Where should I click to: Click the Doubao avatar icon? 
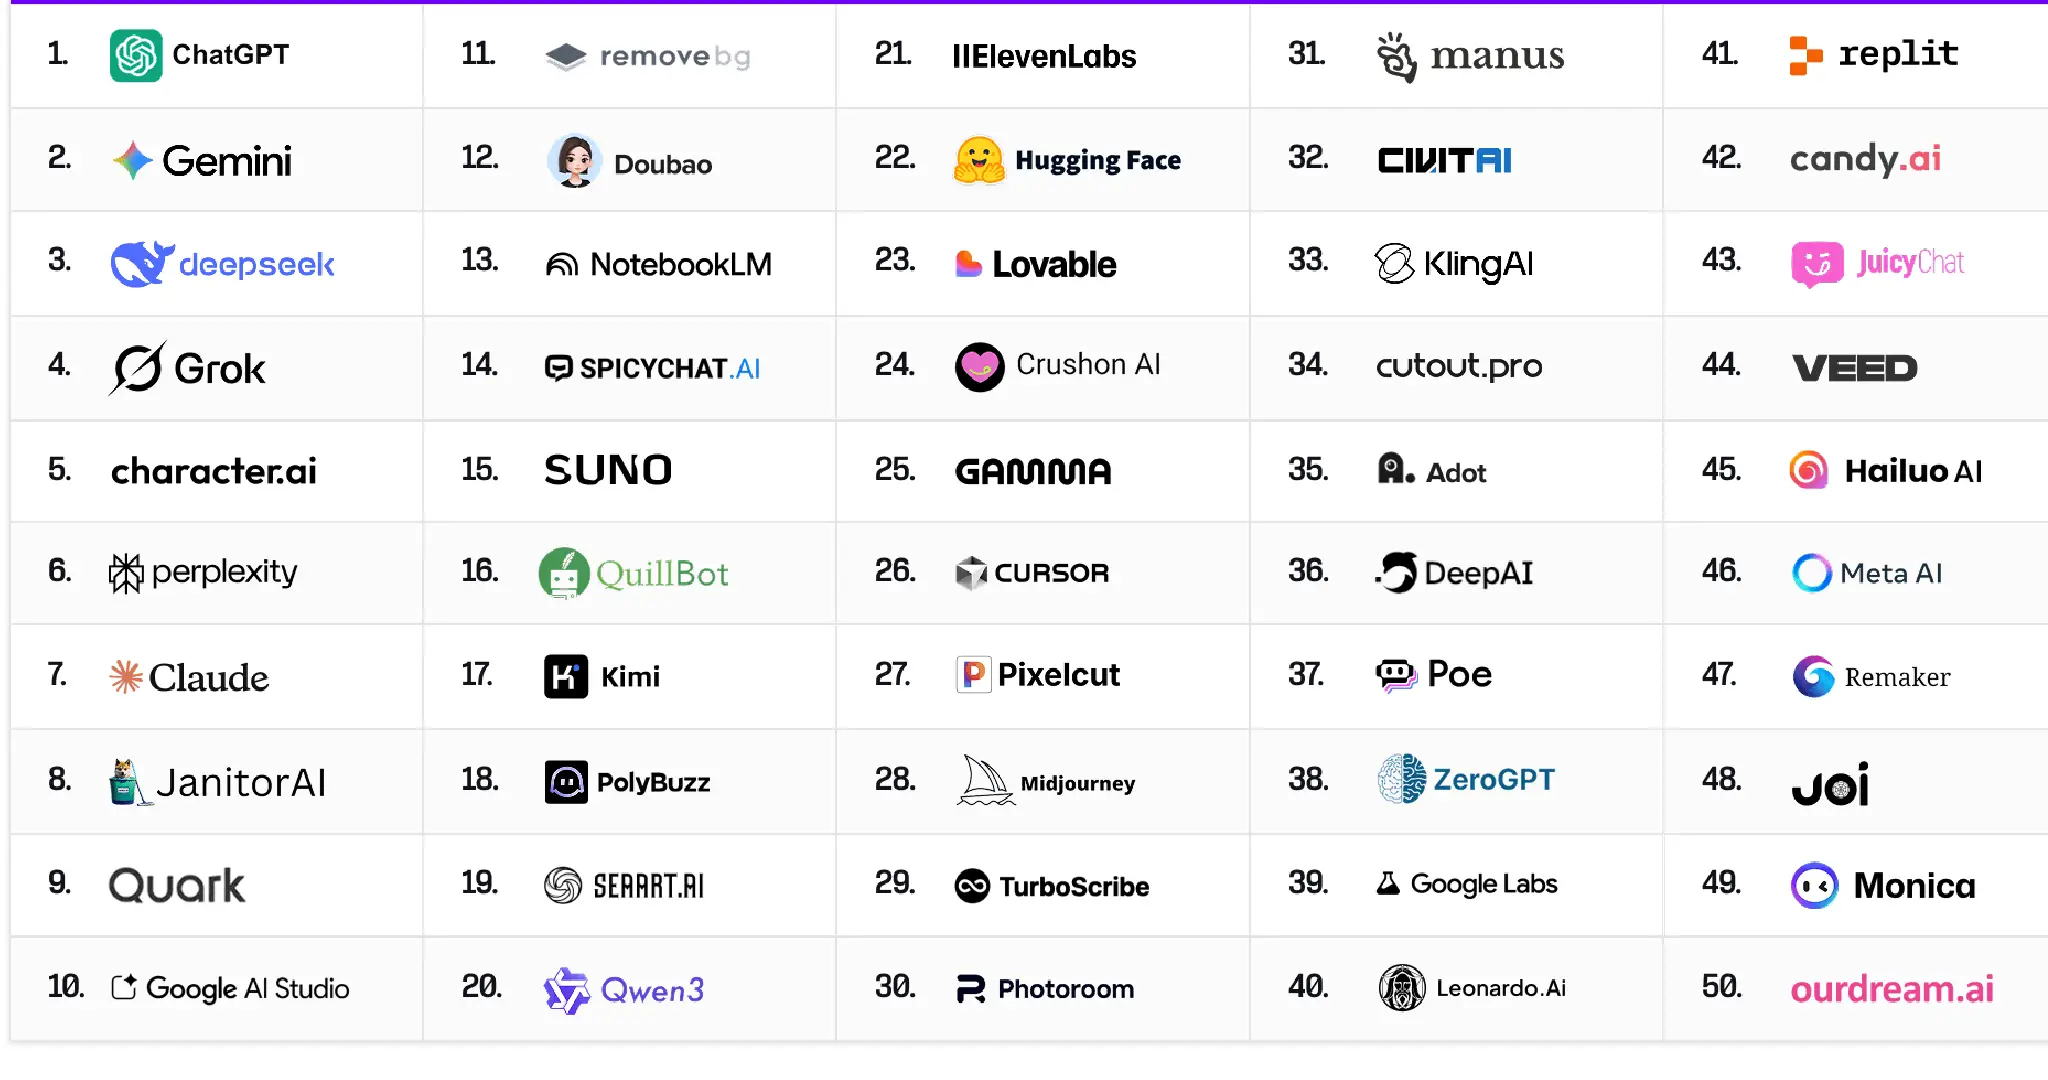coord(575,161)
